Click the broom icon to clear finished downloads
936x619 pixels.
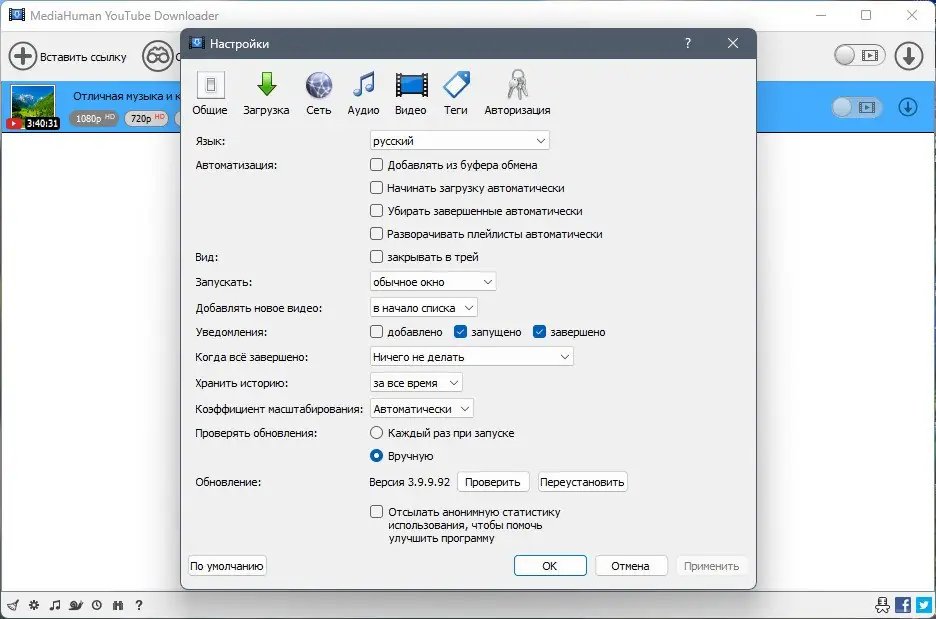12,605
